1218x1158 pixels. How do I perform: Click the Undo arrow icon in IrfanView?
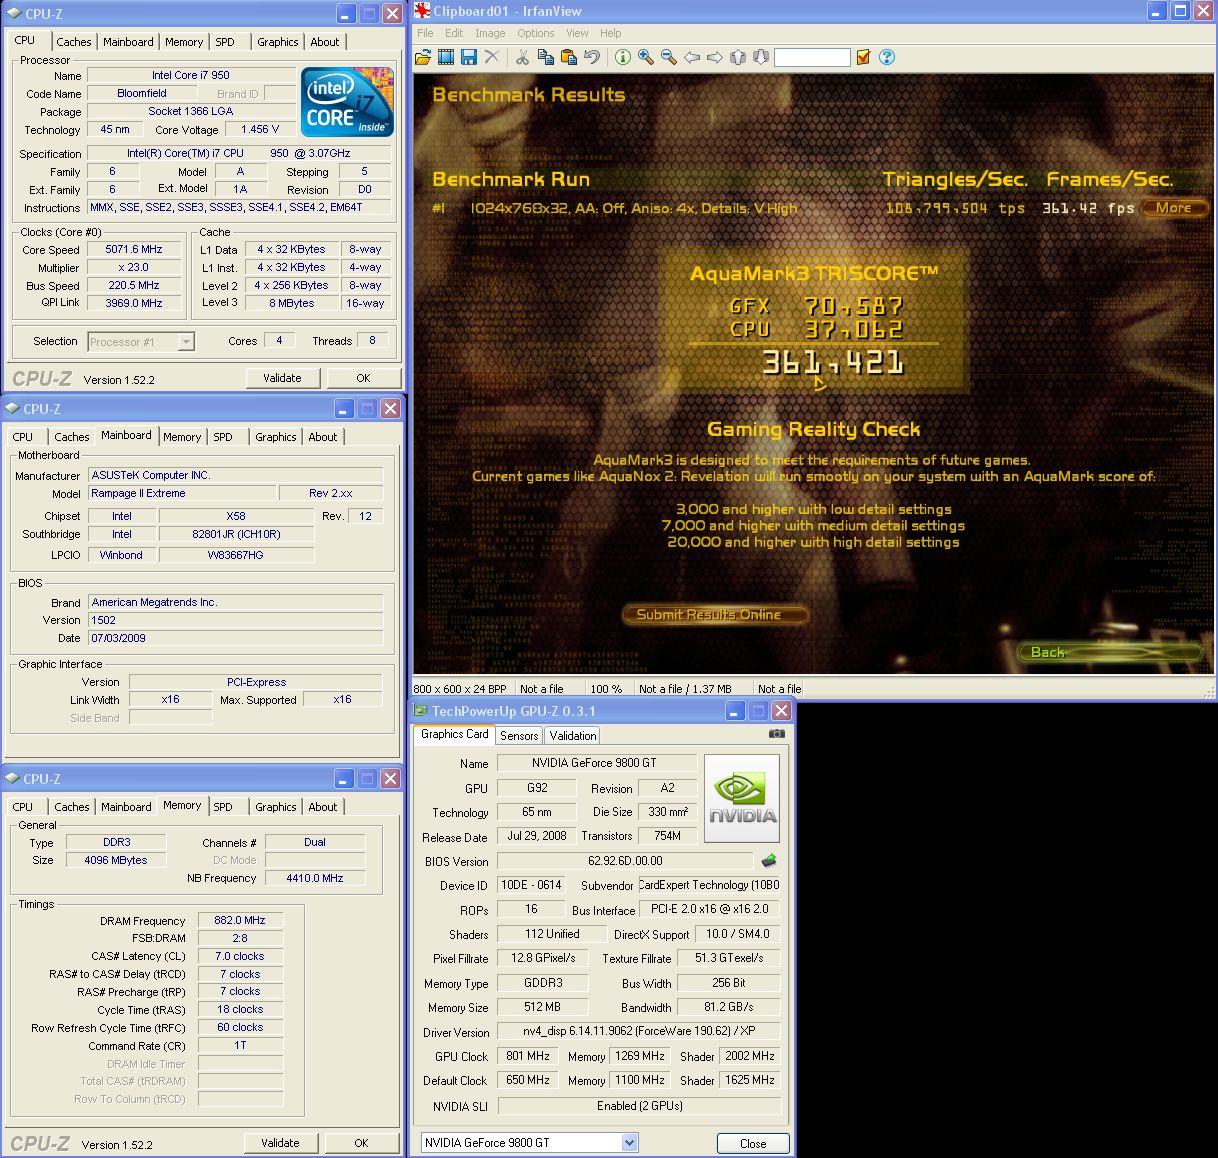pos(591,57)
